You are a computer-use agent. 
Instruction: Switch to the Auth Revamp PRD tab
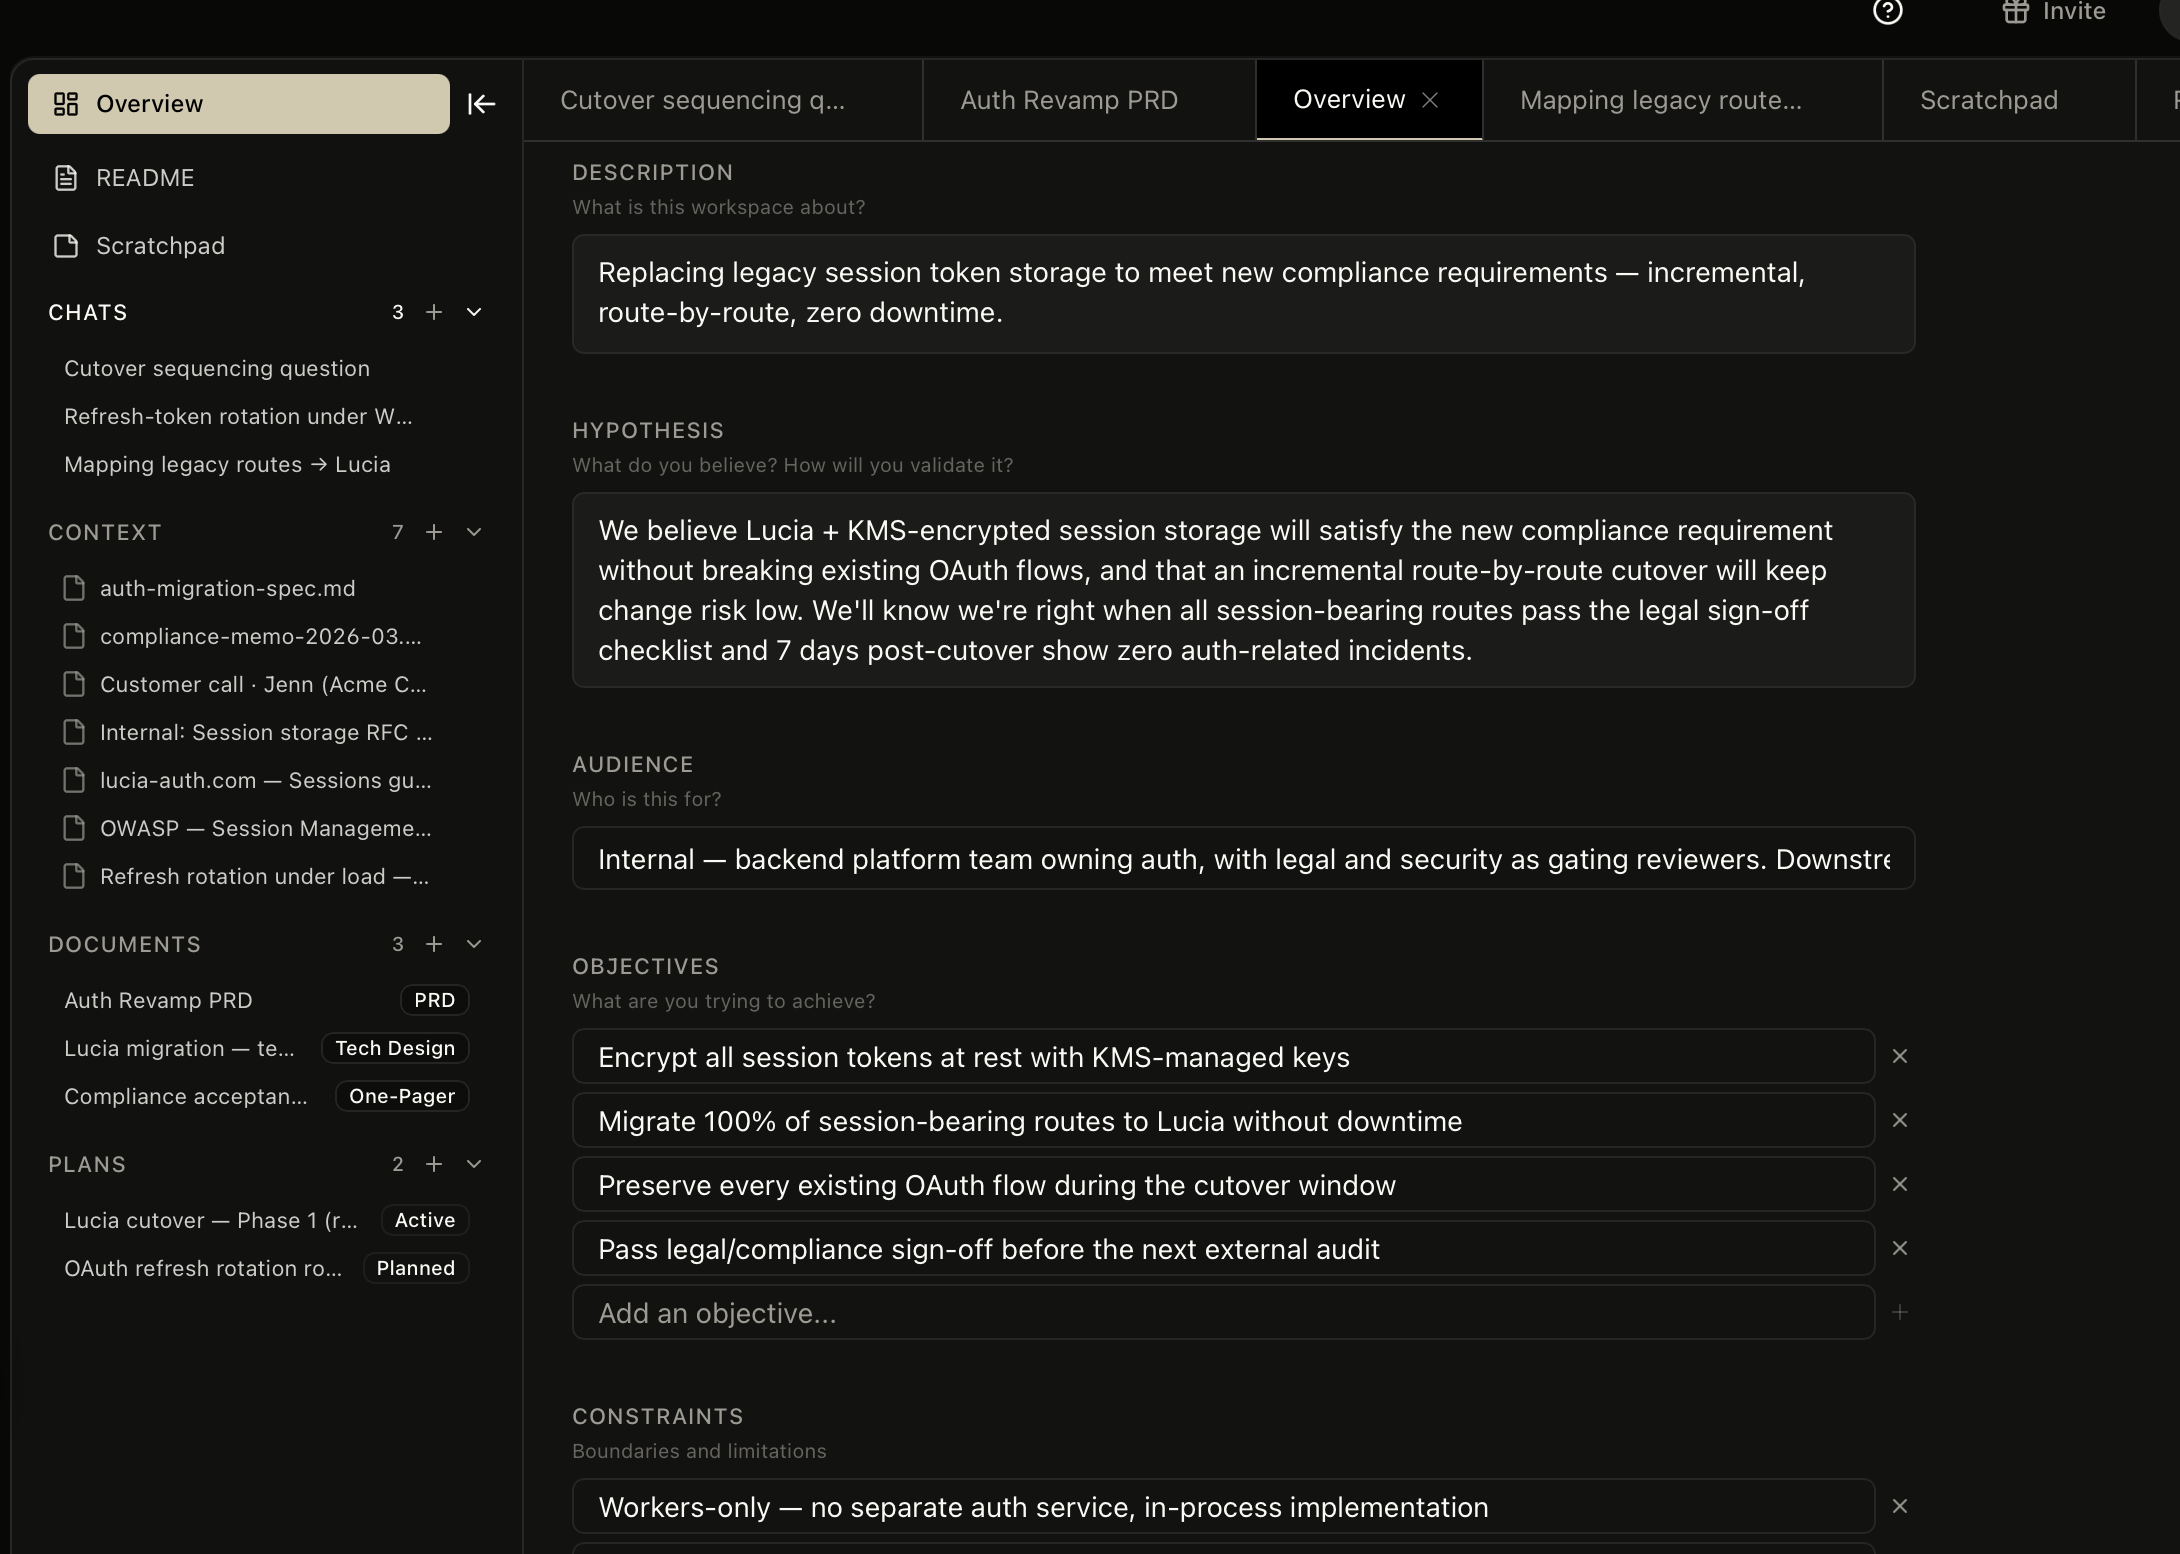coord(1068,100)
